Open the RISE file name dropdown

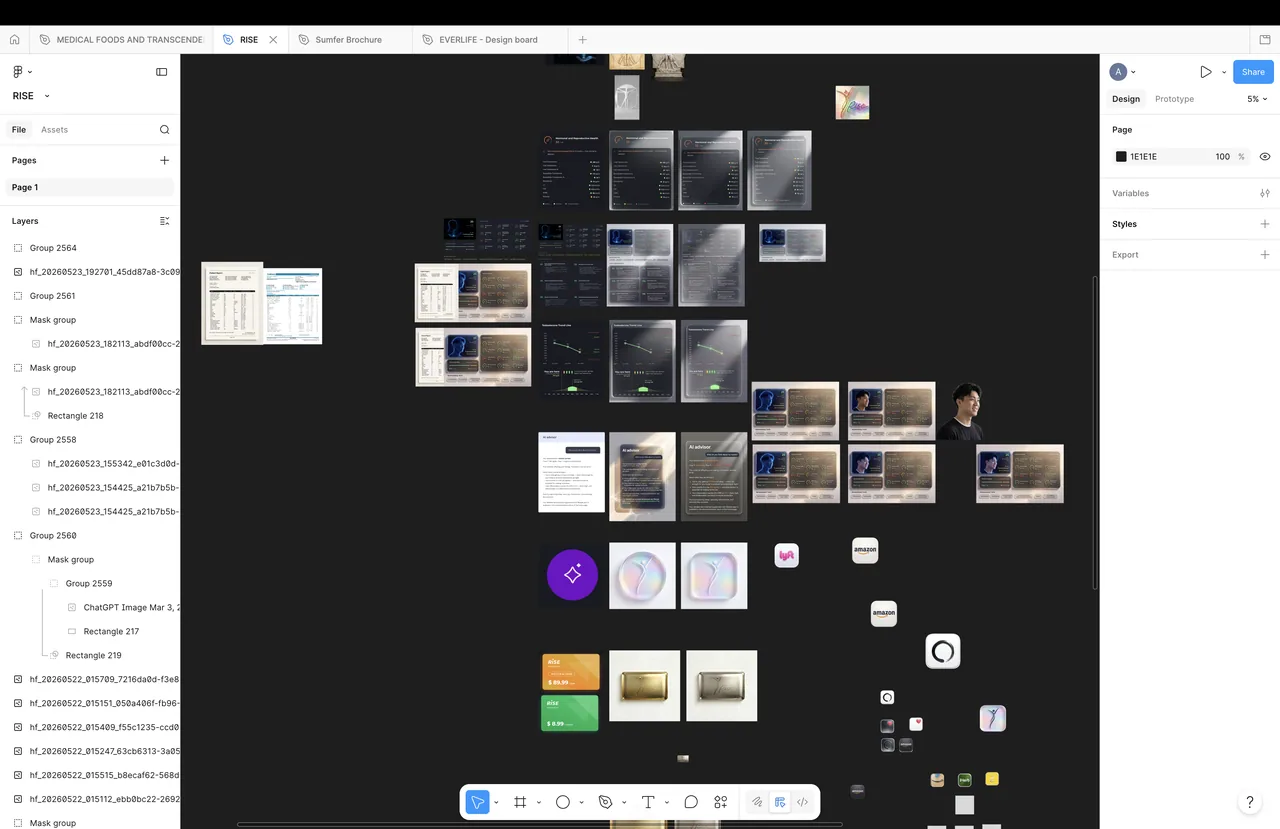click(47, 96)
